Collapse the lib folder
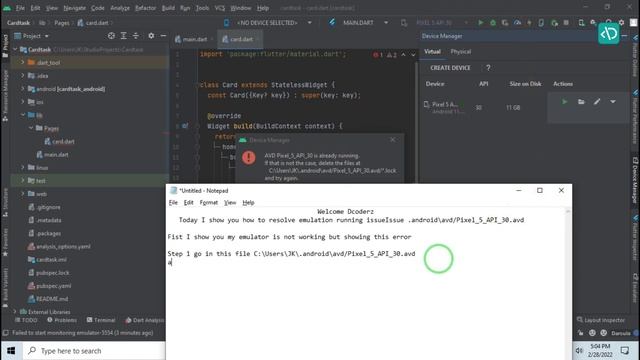This screenshot has width=640, height=360. (23, 115)
